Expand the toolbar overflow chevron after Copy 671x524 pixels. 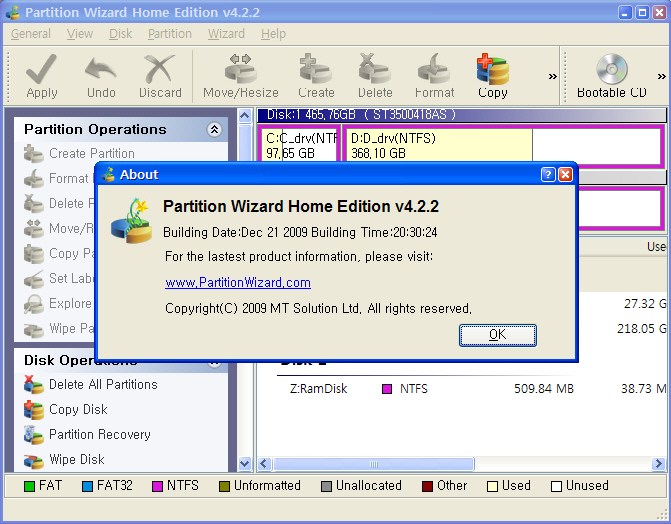(x=553, y=76)
